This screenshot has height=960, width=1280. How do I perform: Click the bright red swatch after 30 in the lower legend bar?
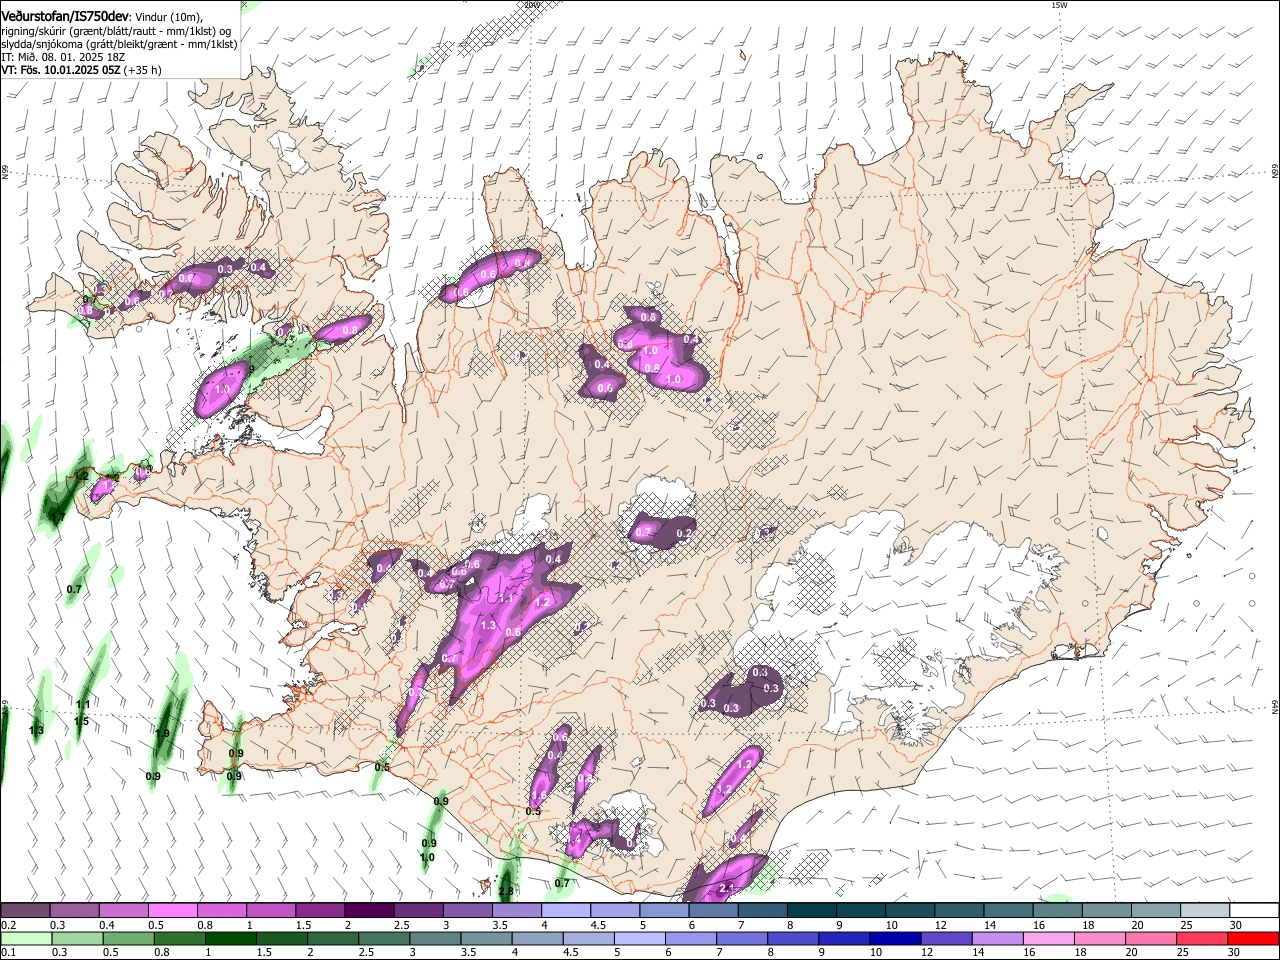coord(1254,938)
